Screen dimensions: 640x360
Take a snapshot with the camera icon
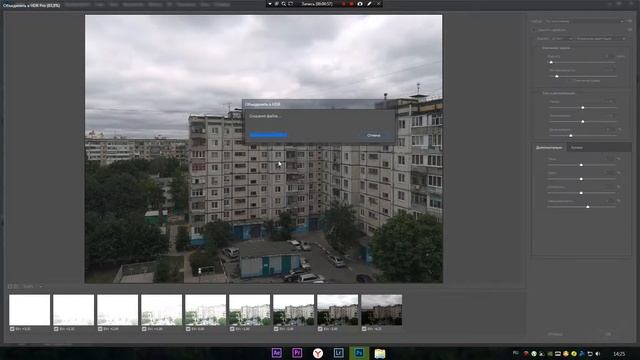click(x=360, y=4)
